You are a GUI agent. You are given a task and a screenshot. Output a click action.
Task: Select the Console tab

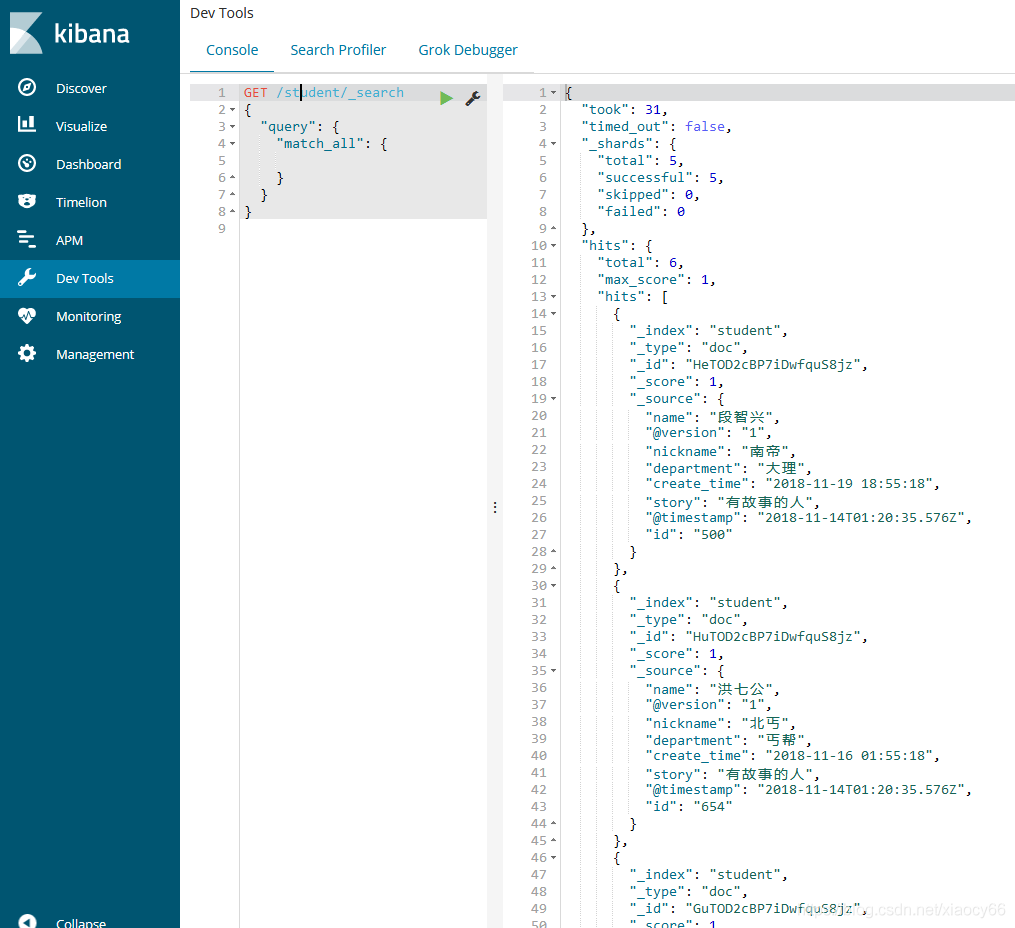(232, 50)
